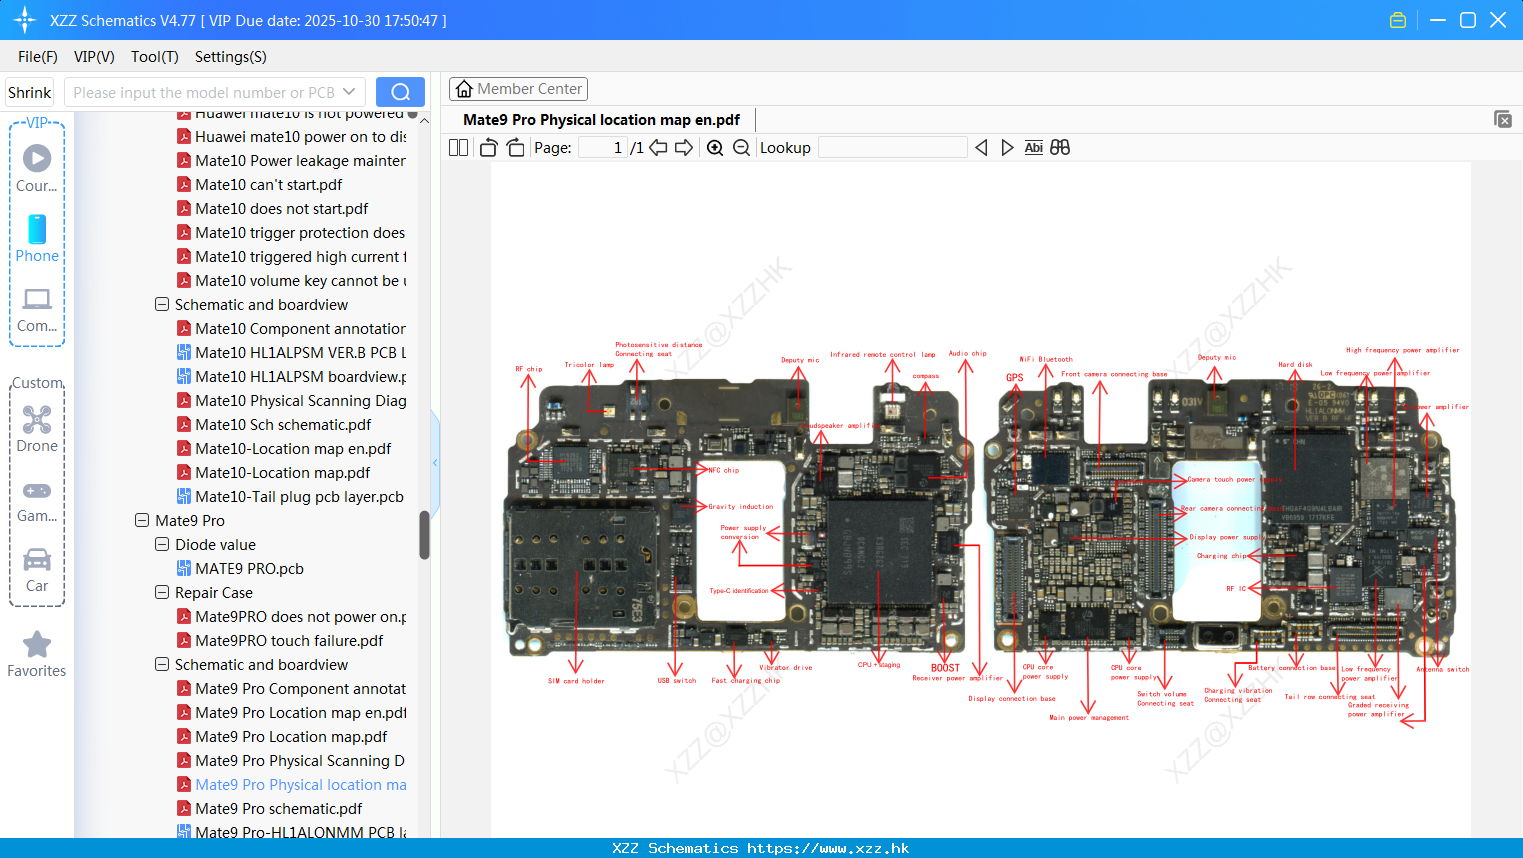Click the yellow toolbox icon in title bar

1398,20
